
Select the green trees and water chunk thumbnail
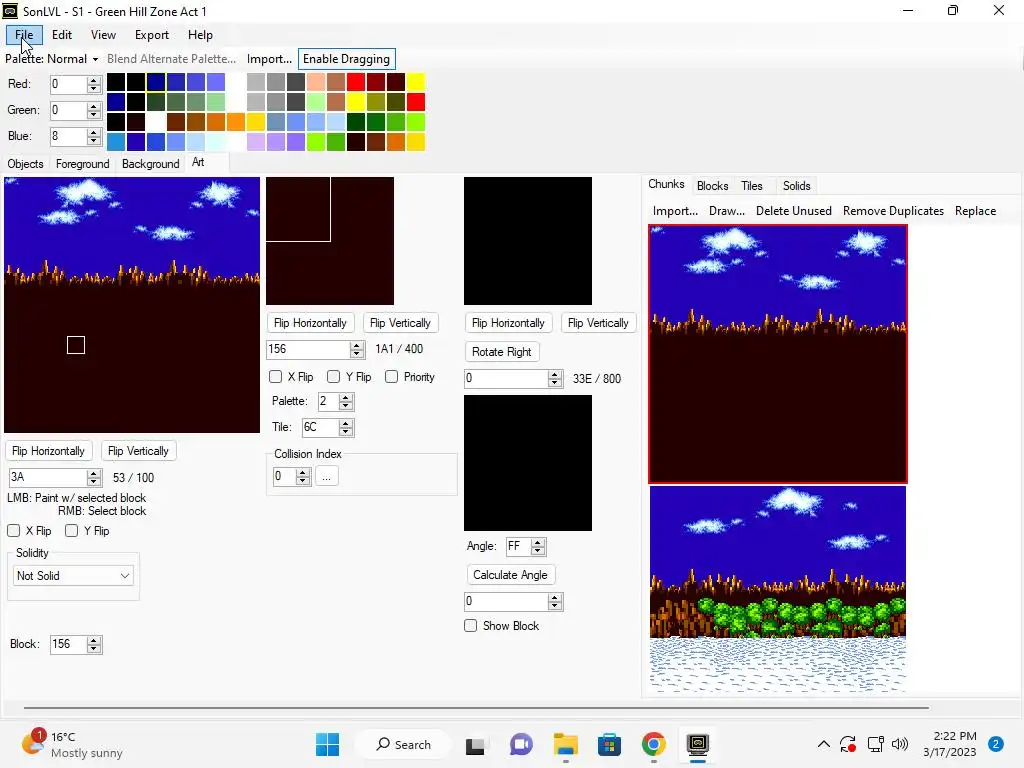point(778,589)
